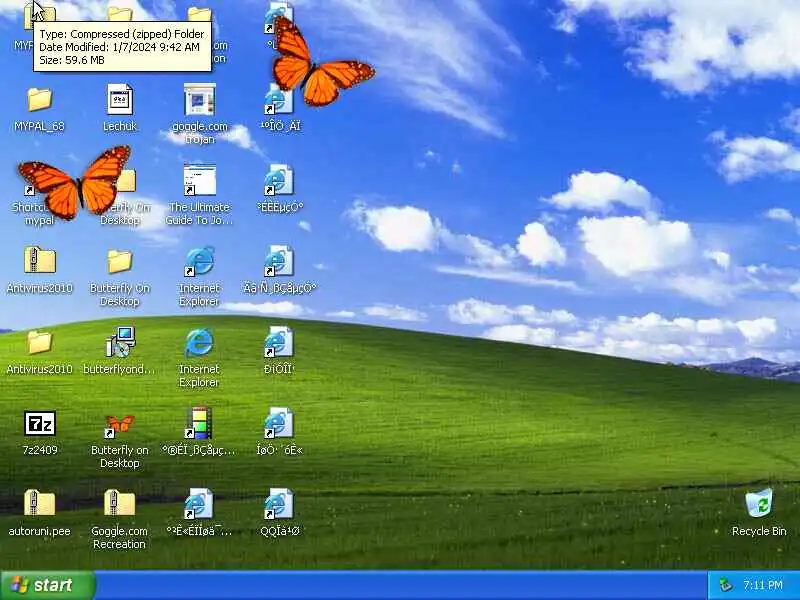Select the Antivirus2010 zipped folder icon

click(x=39, y=261)
